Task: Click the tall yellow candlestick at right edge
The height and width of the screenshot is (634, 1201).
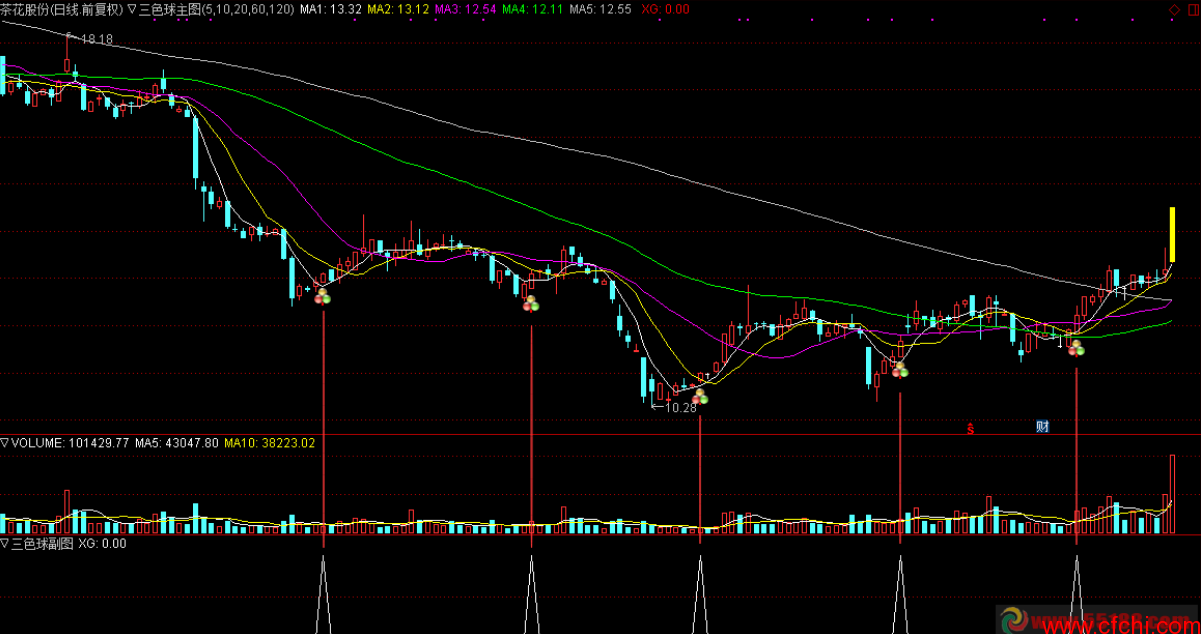Action: click(1171, 235)
